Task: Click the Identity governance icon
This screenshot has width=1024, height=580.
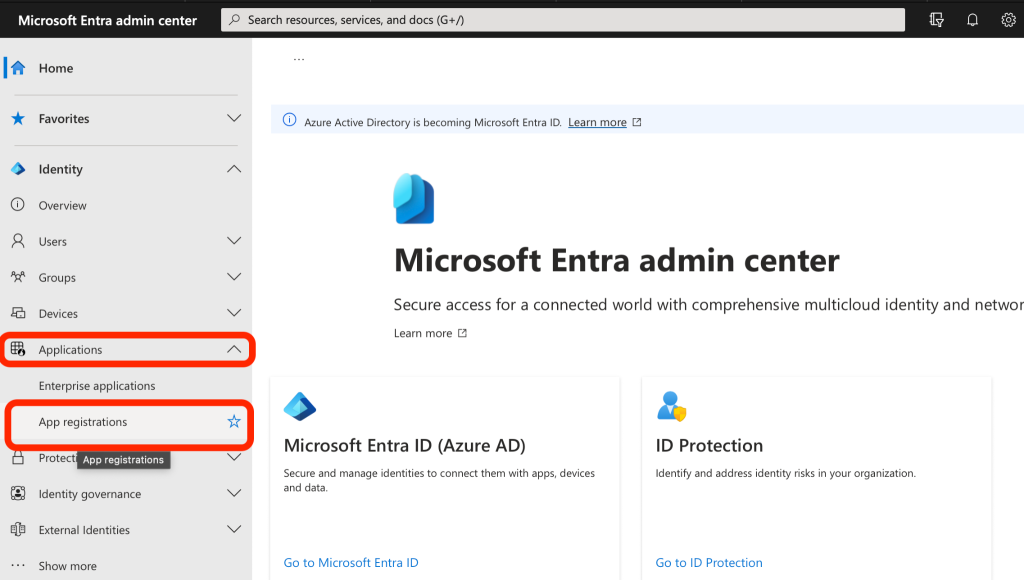Action: click(18, 494)
